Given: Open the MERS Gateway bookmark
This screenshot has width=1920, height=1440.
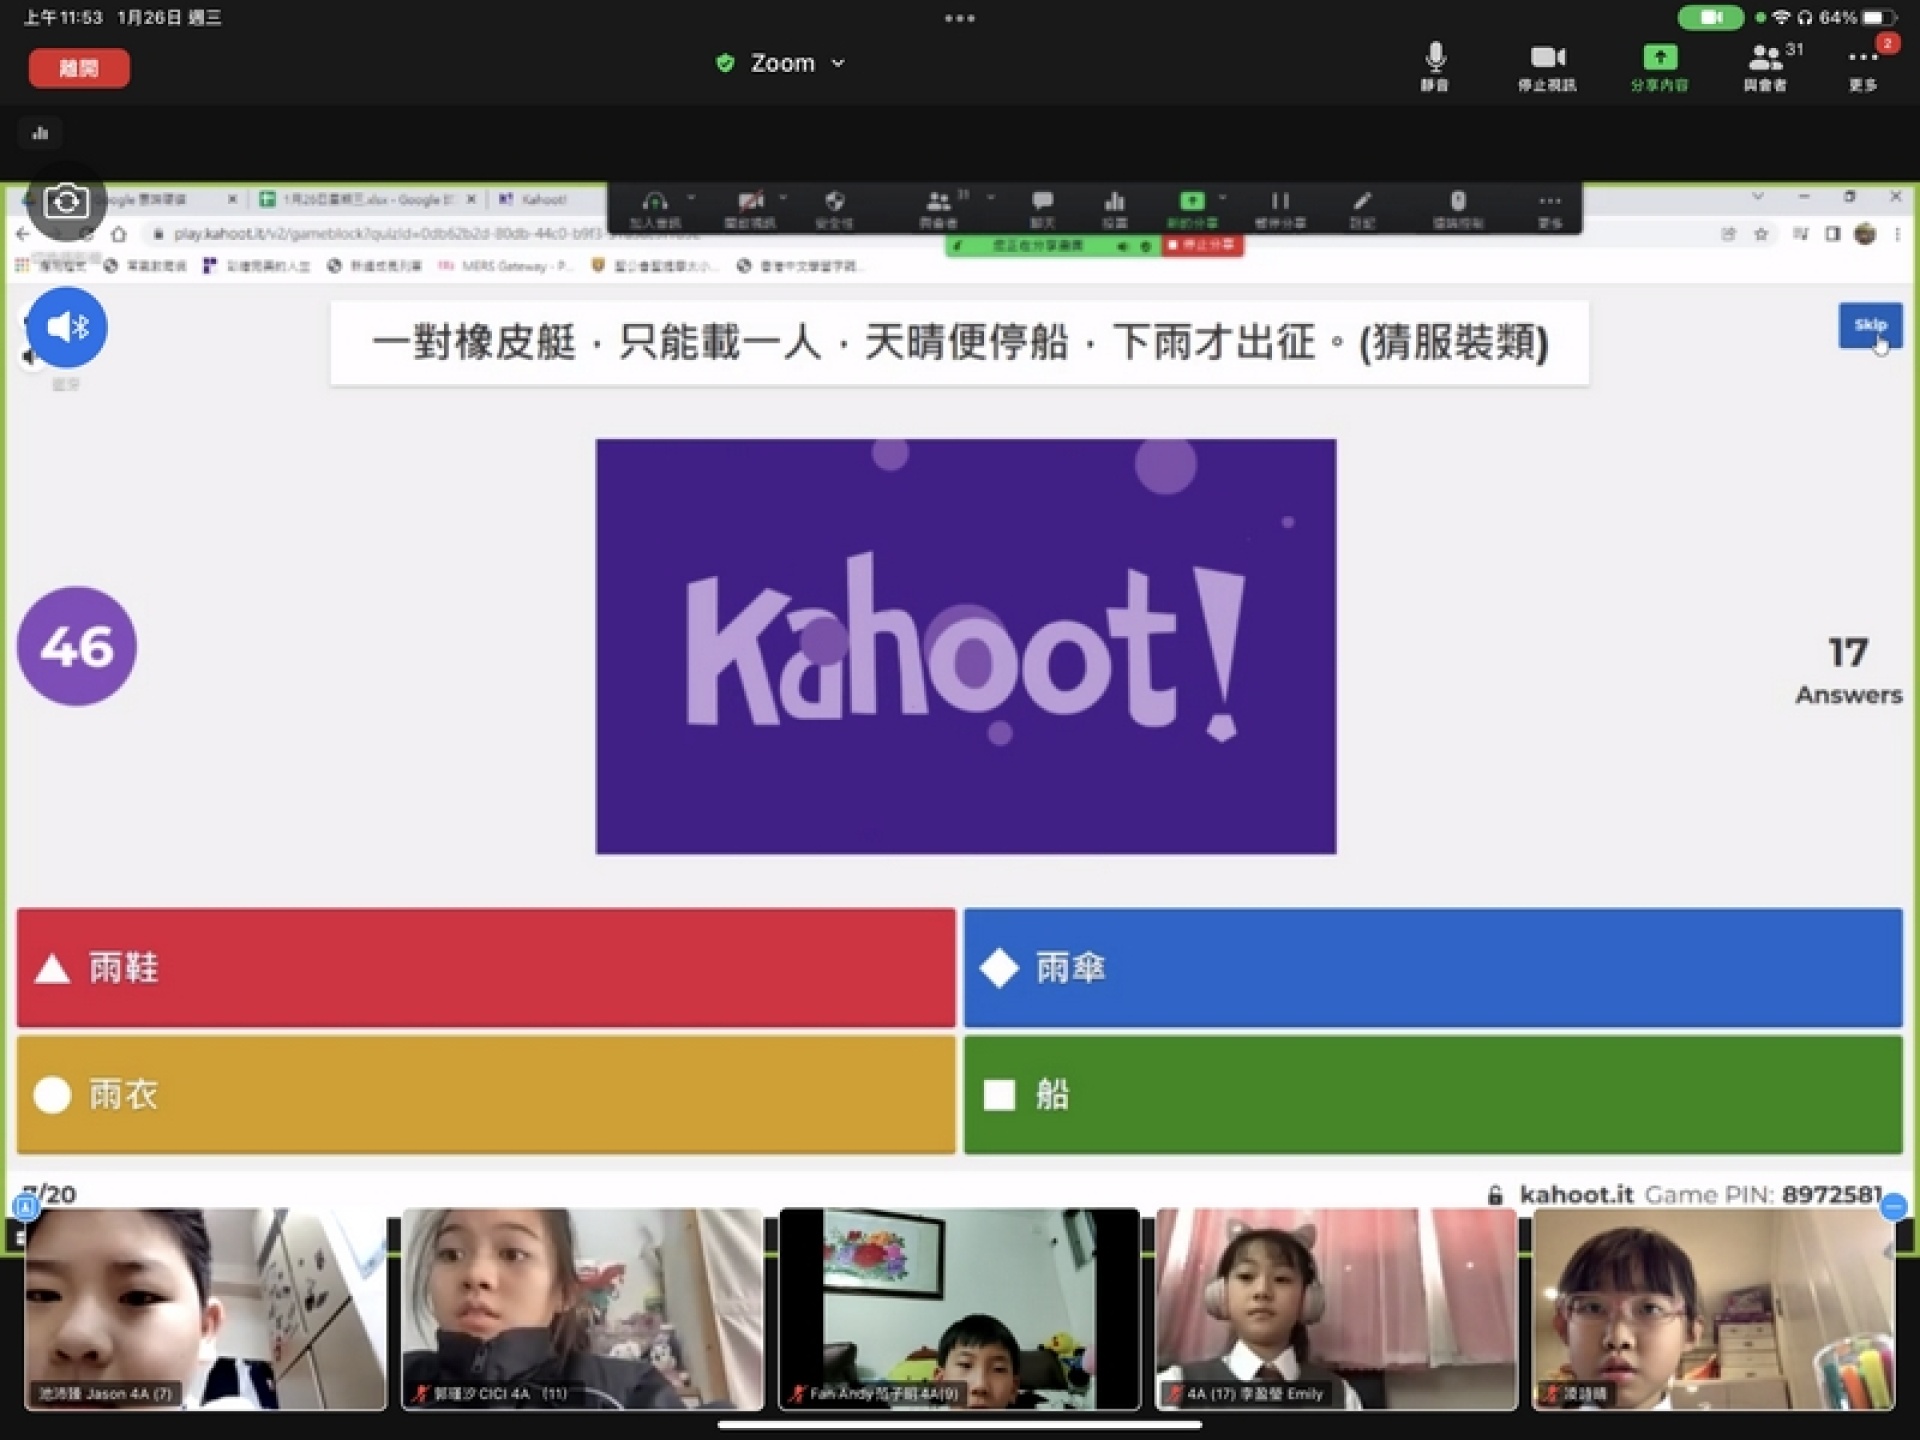Looking at the screenshot, I should (x=505, y=266).
